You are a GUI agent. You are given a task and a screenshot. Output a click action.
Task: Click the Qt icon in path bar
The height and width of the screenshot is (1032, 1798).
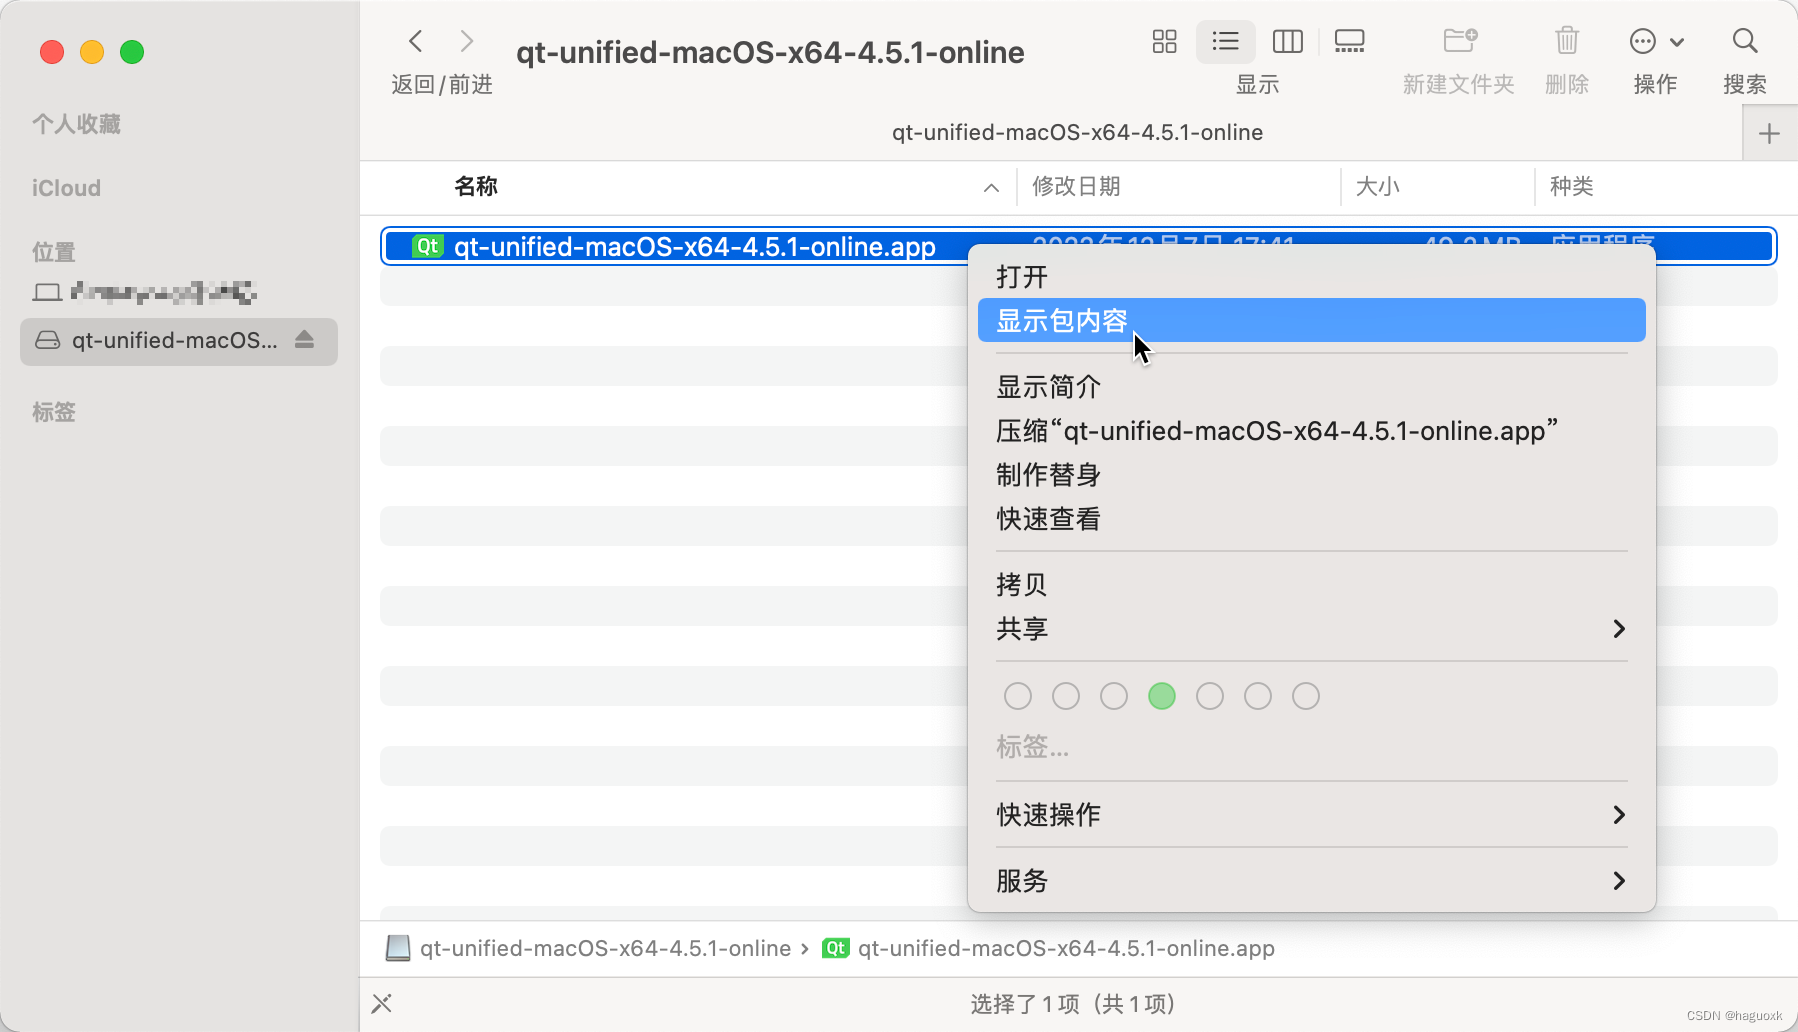click(x=835, y=948)
